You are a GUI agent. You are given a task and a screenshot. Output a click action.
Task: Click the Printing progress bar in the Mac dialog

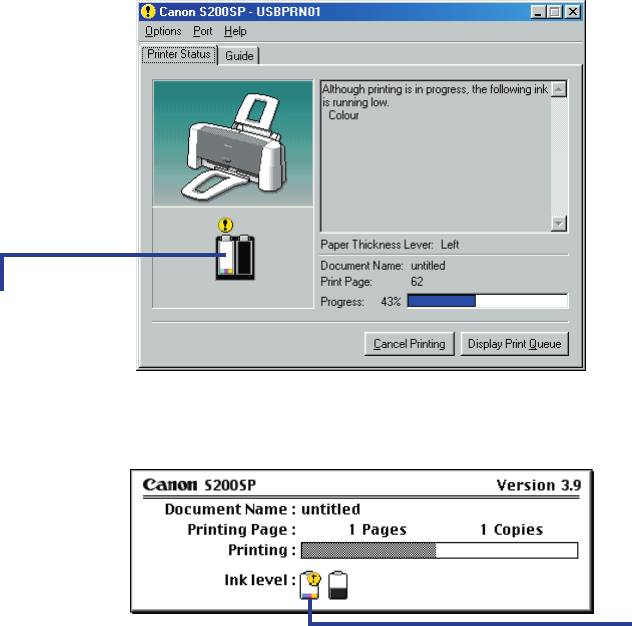coord(439,550)
